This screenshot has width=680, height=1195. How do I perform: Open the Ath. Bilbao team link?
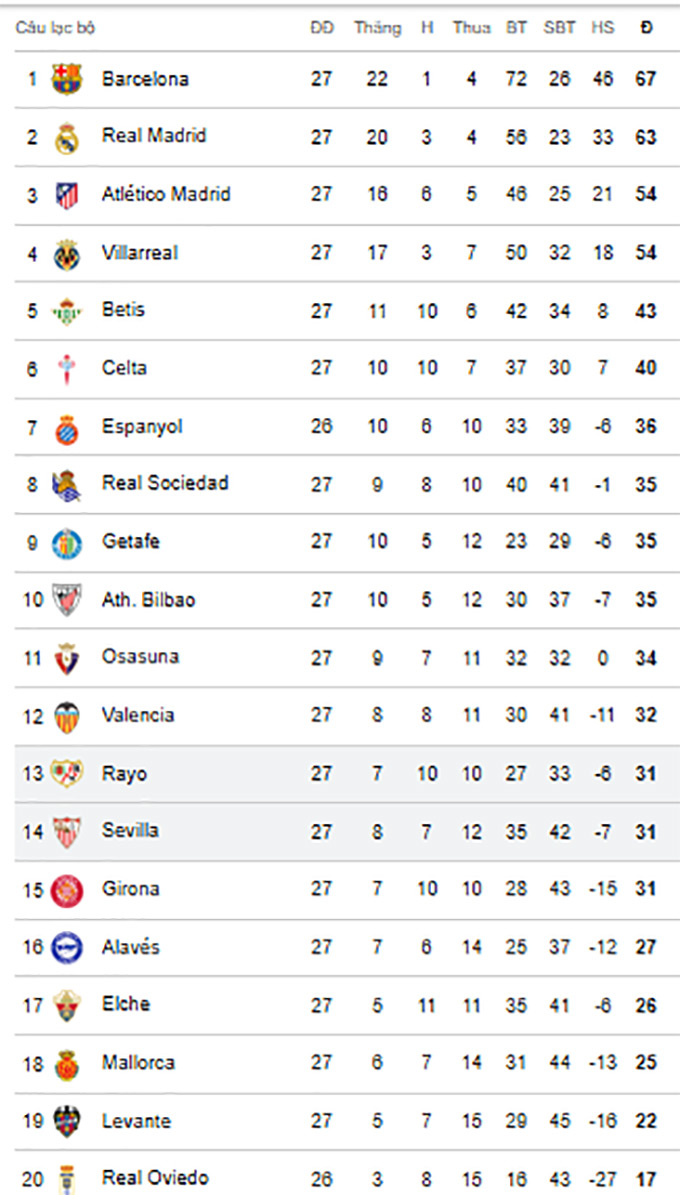(148, 600)
